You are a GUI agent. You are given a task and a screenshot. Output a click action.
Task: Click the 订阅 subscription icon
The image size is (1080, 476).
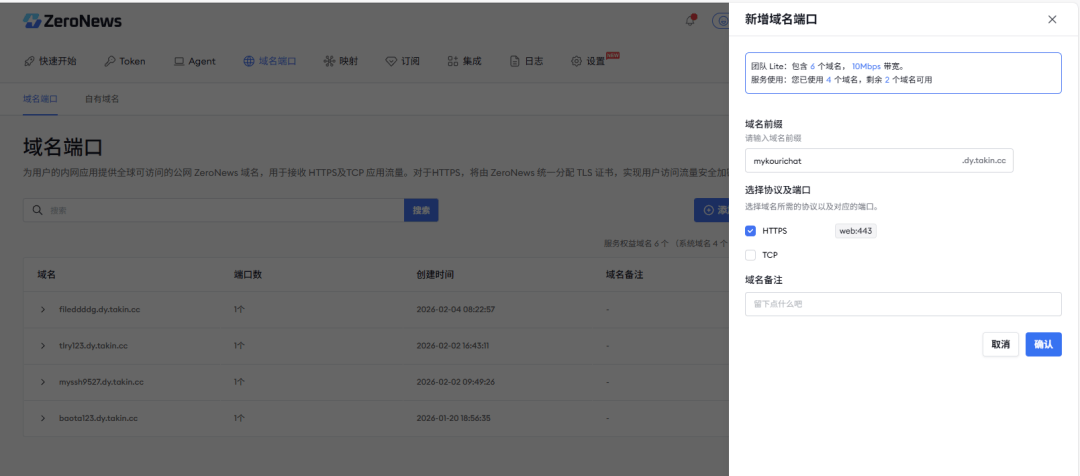[x=391, y=61]
